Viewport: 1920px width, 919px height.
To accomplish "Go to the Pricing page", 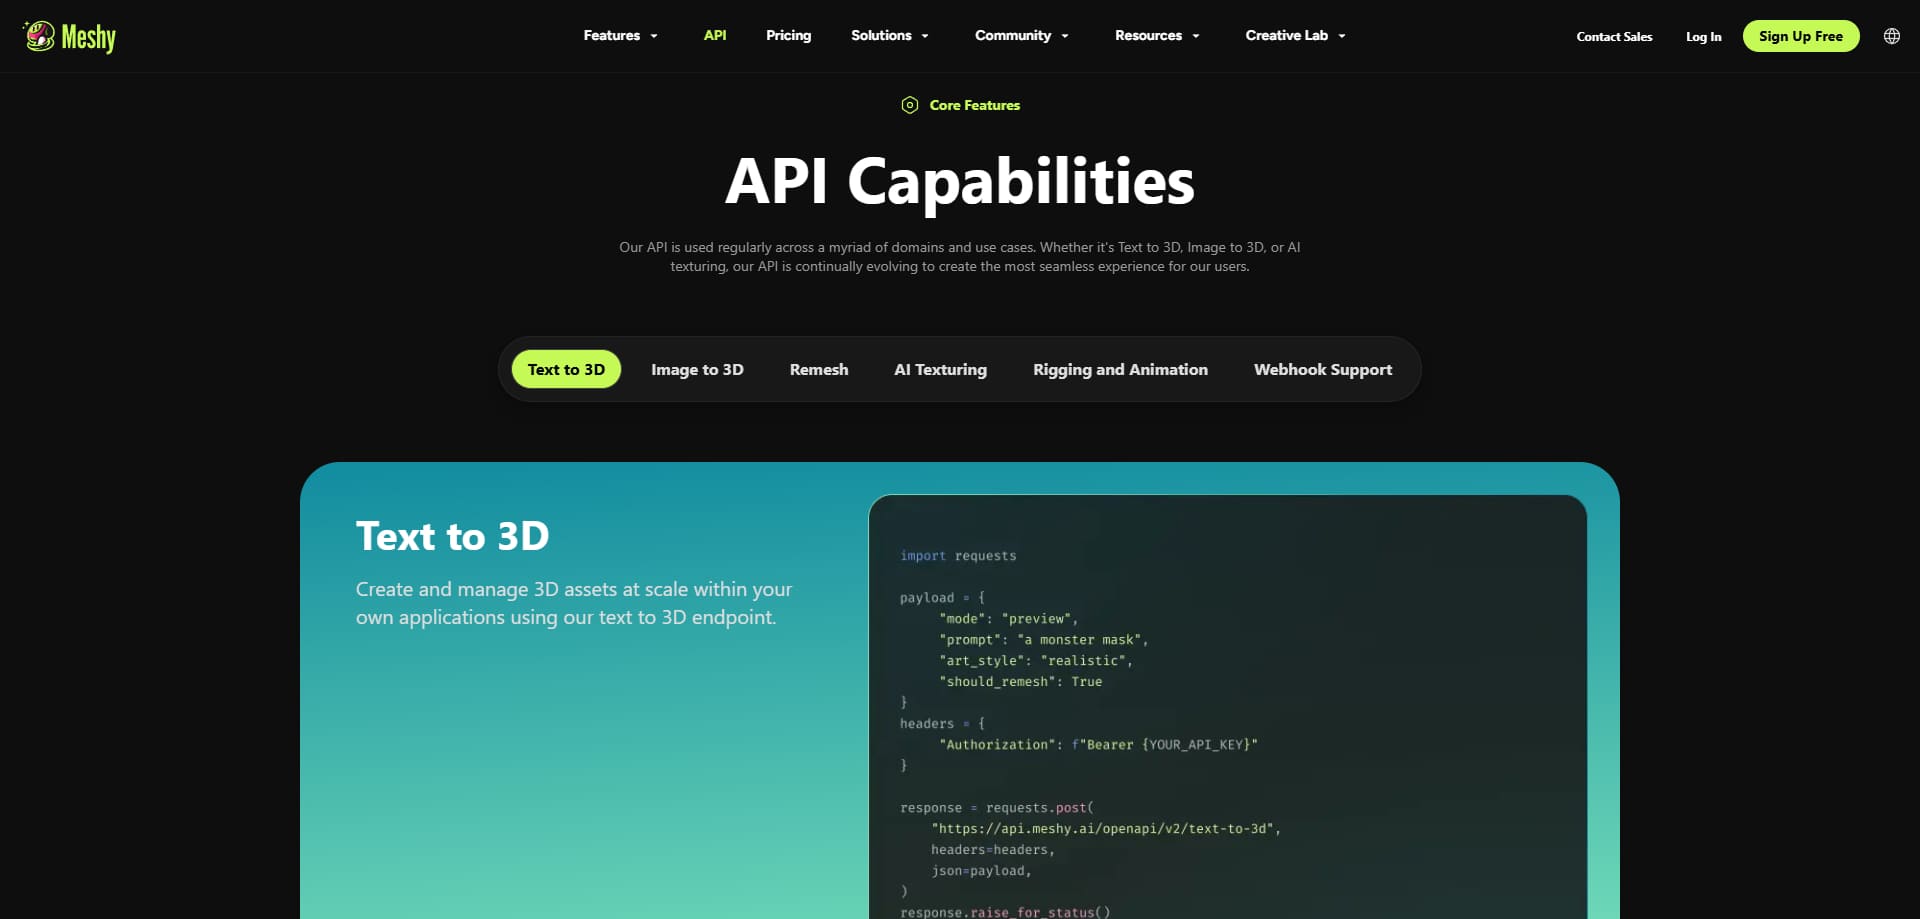I will tap(789, 36).
